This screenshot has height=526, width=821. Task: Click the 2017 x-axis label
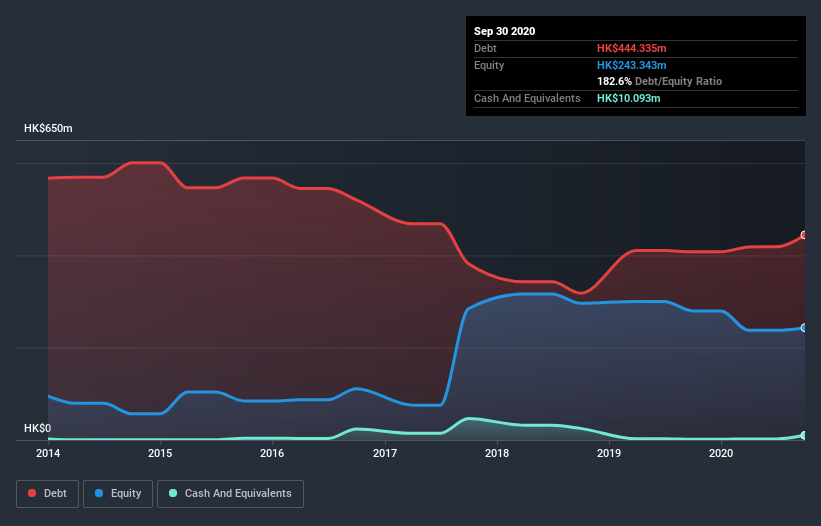click(385, 453)
